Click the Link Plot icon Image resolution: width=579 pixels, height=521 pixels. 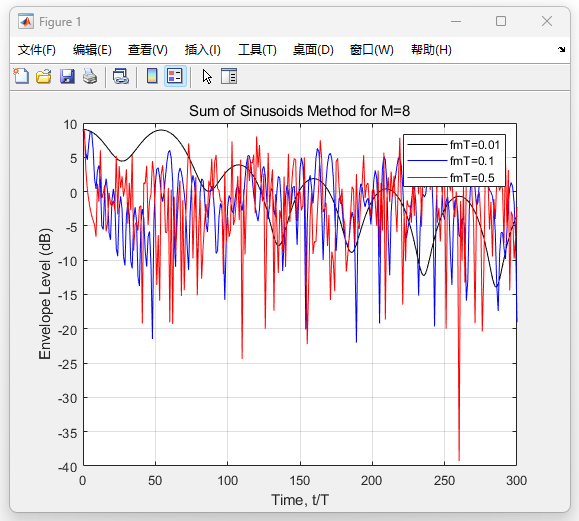click(x=120, y=76)
